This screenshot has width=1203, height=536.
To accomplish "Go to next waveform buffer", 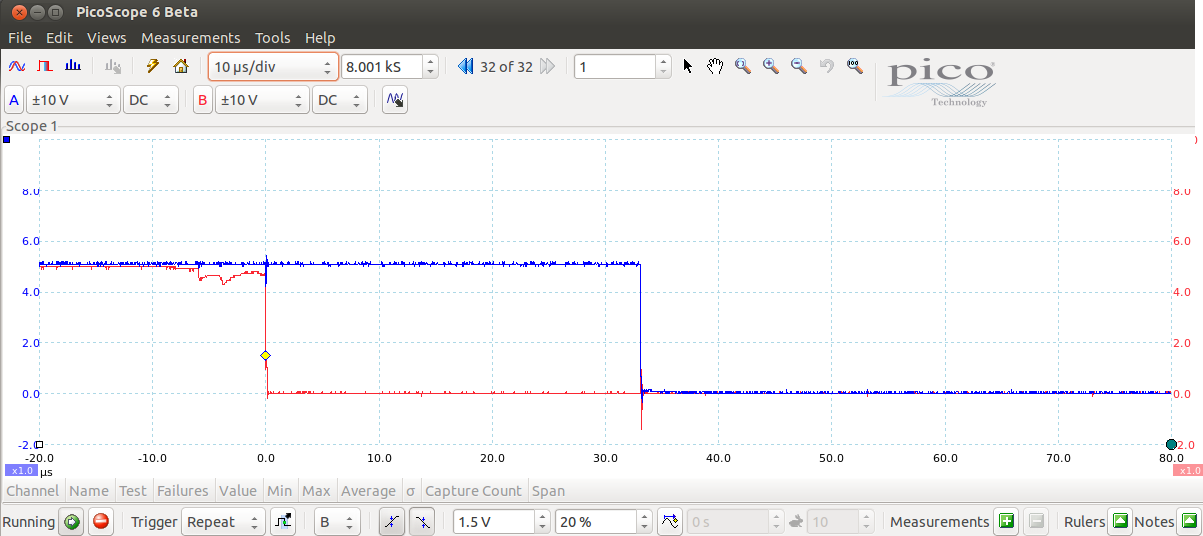I will click(547, 67).
